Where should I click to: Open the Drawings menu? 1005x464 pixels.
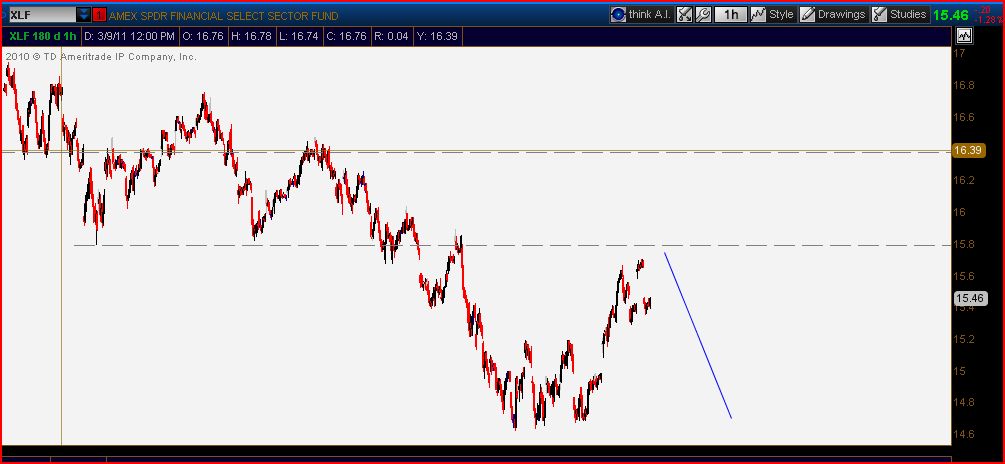pyautogui.click(x=834, y=14)
